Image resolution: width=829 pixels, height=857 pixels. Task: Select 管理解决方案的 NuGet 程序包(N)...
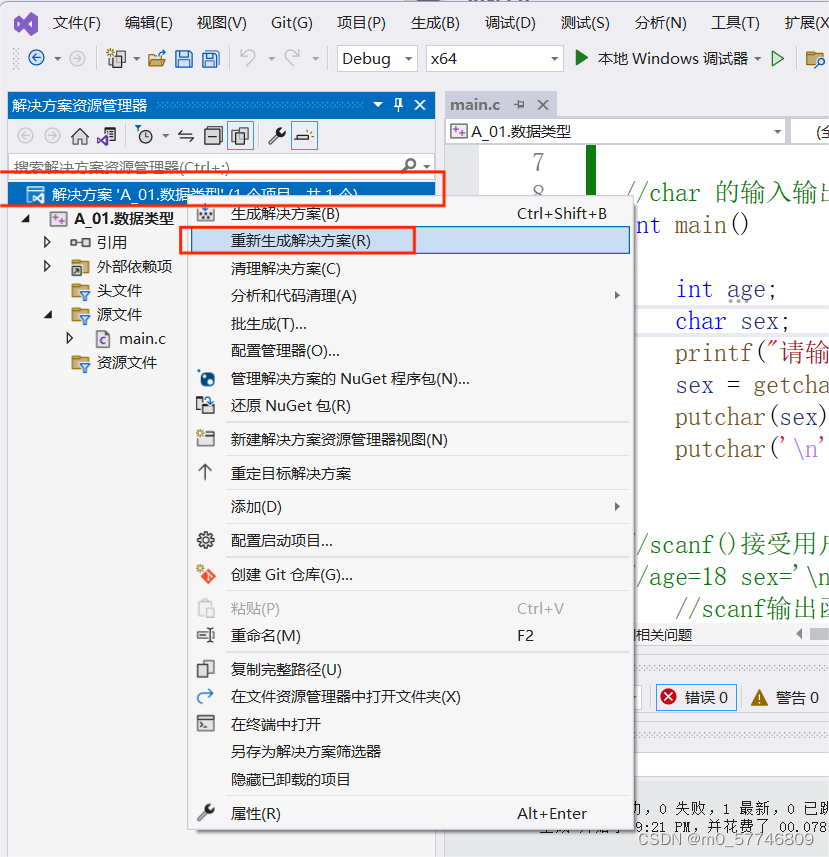pos(410,378)
